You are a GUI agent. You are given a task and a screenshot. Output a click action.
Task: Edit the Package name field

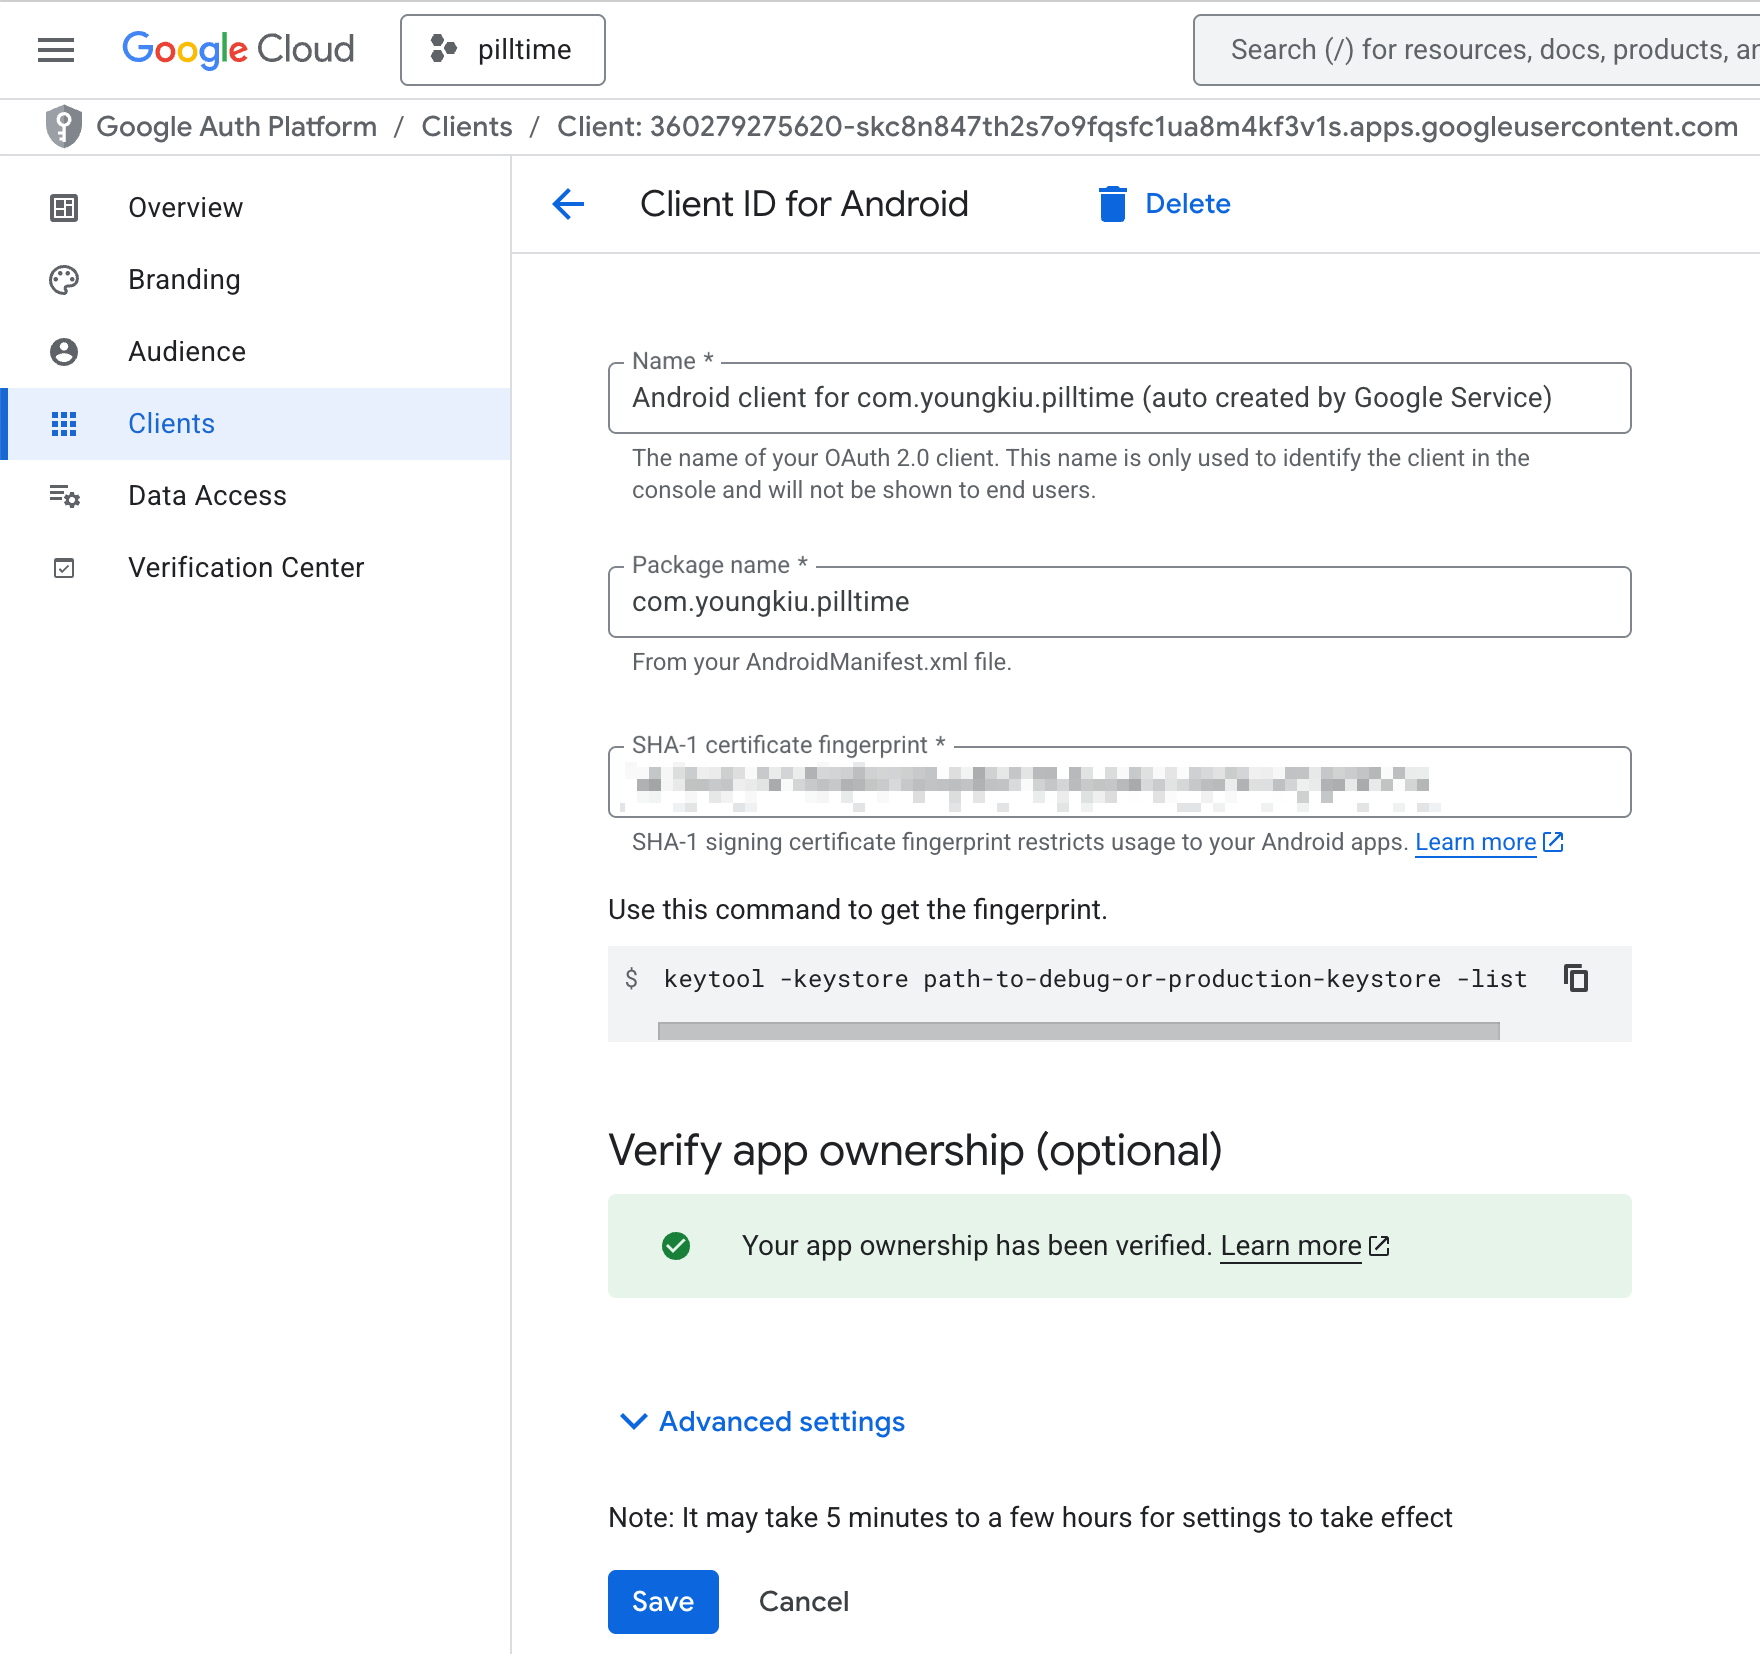coord(1120,602)
